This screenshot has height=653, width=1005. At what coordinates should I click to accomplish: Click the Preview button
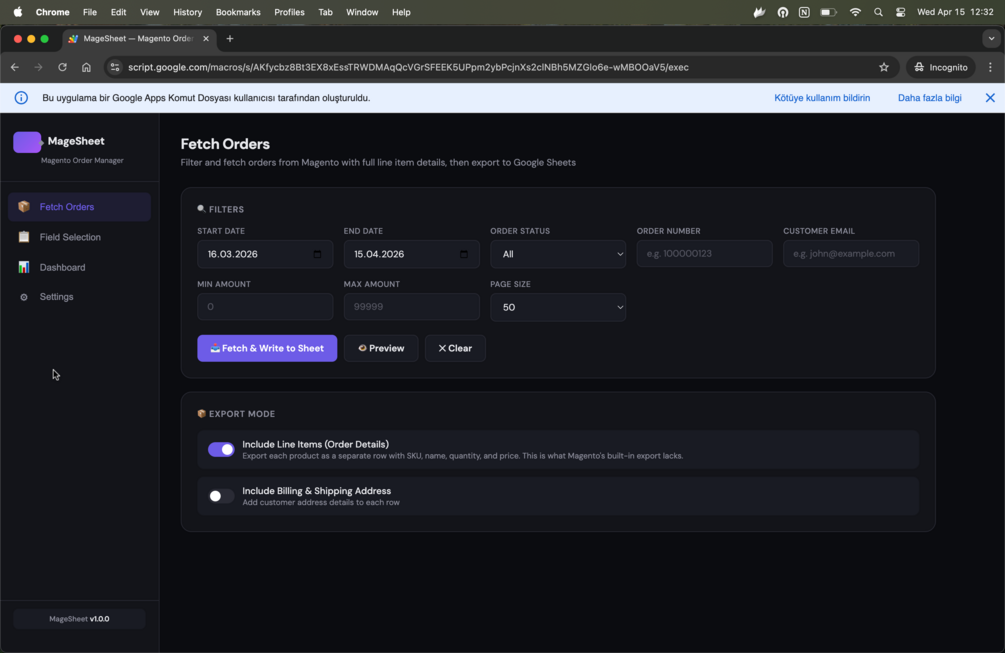point(381,349)
